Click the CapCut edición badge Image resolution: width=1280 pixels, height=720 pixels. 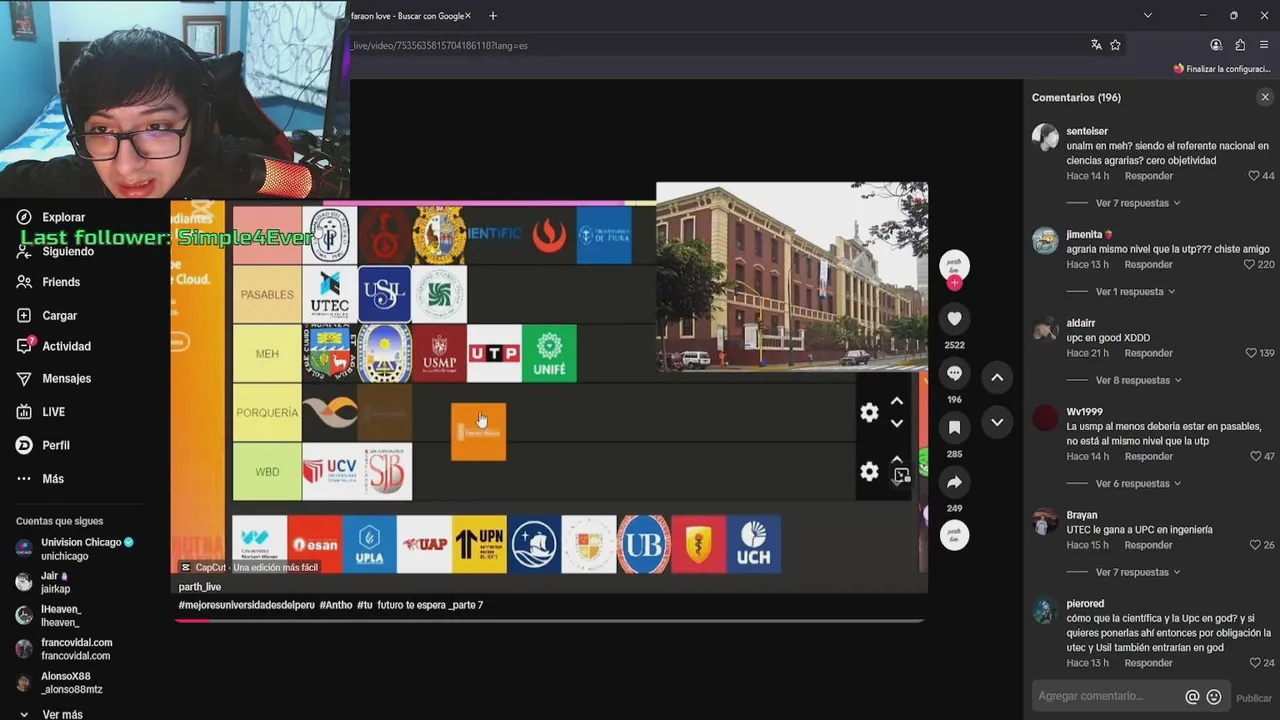(249, 567)
